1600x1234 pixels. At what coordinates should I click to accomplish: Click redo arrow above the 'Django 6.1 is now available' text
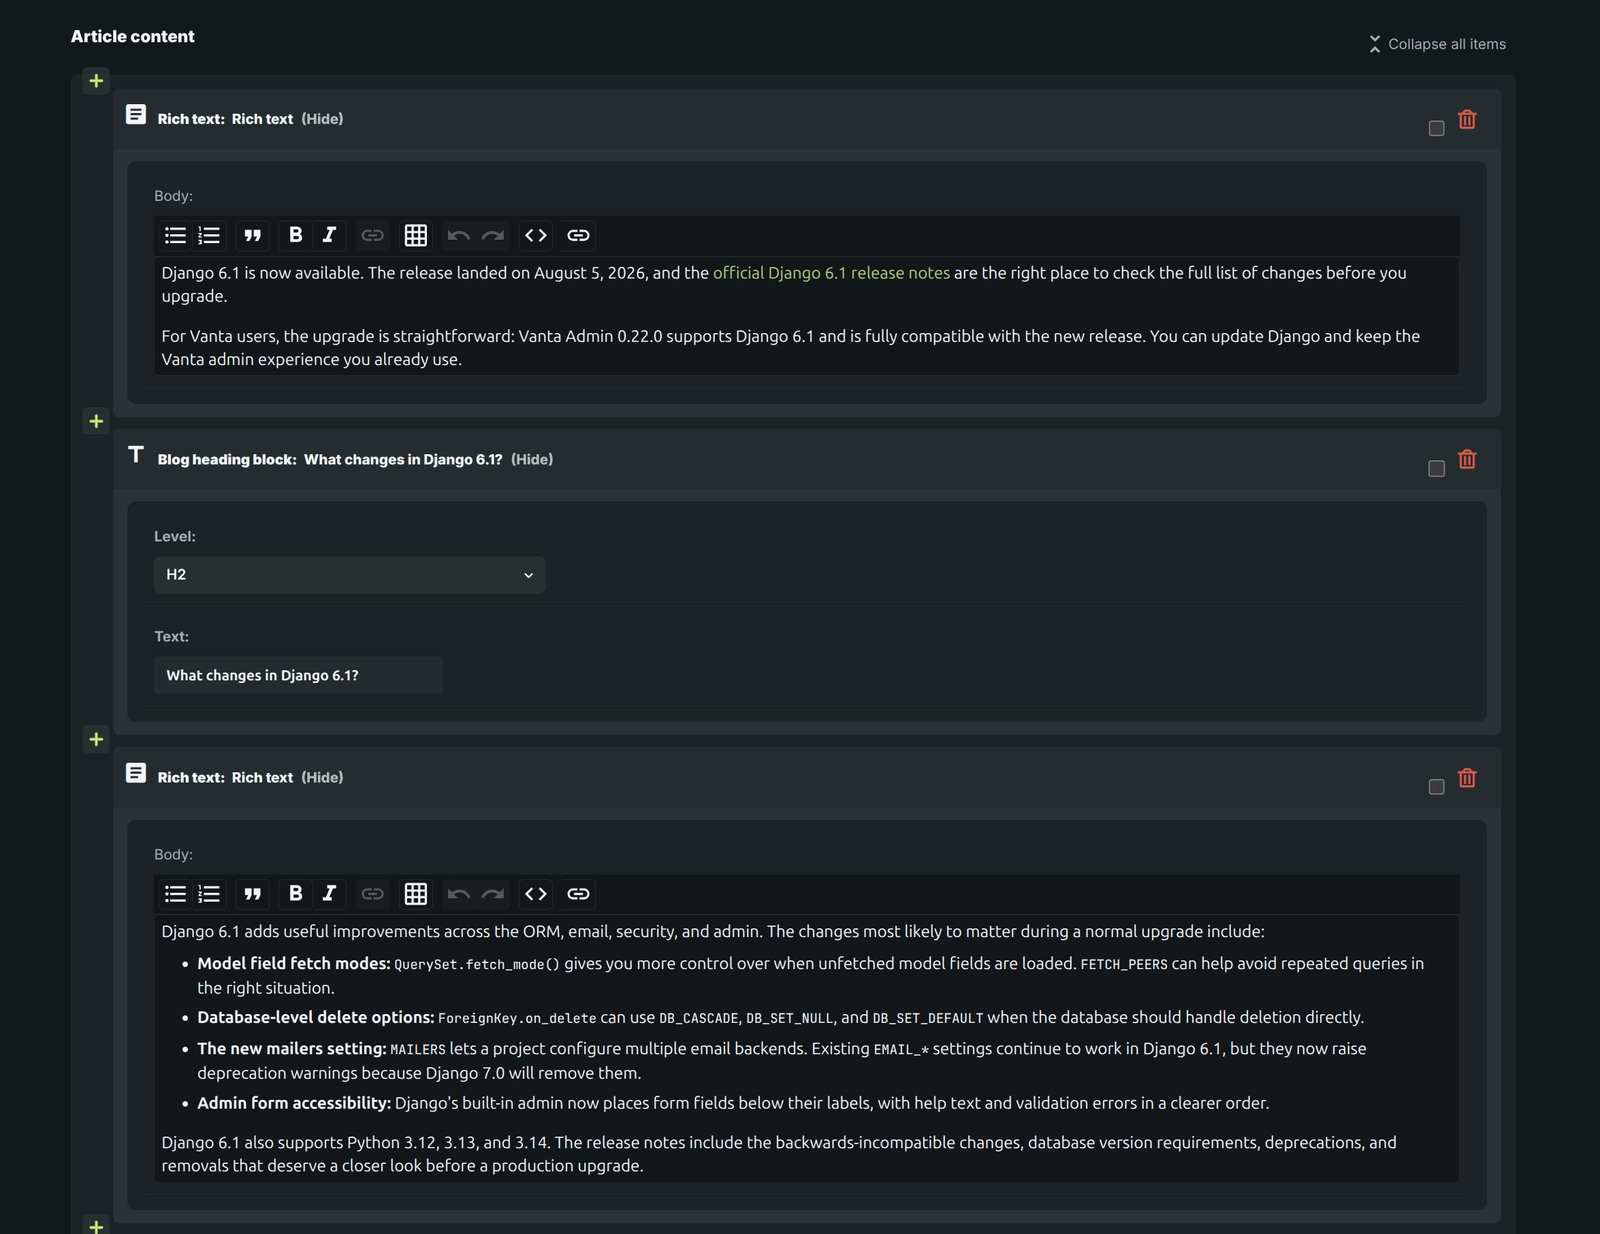coord(493,235)
